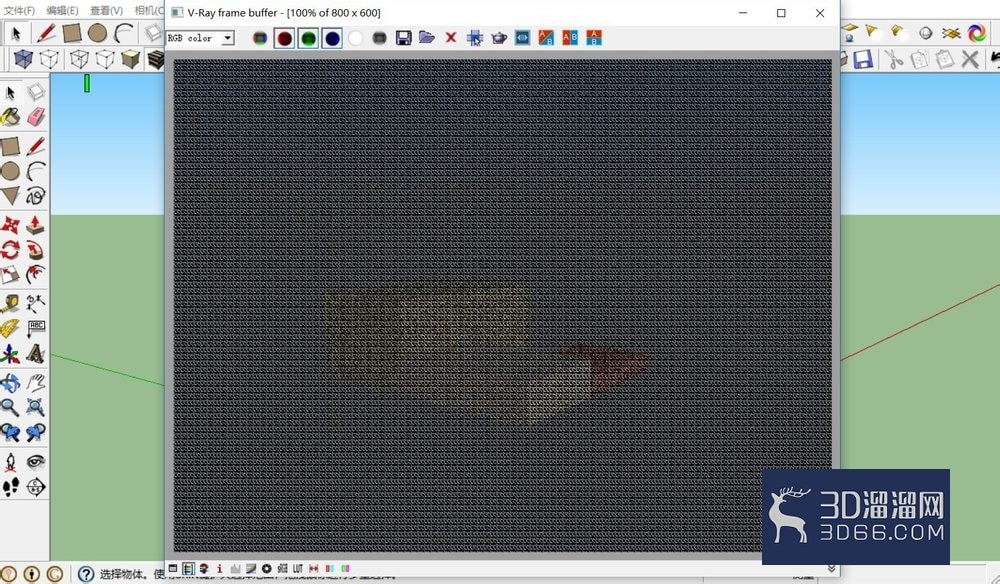1000x584 pixels.
Task: Toggle monochromatic mode in the frame buffer
Action: [379, 38]
